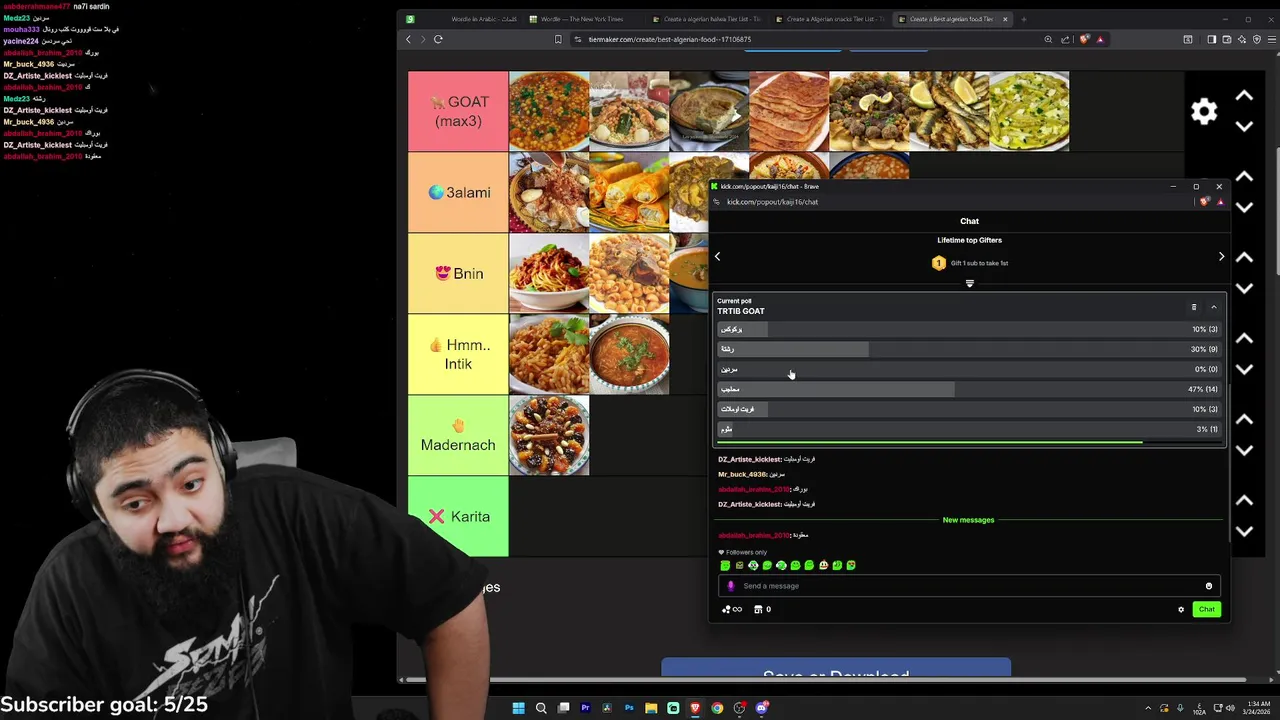Collapse the Lifetime top Gifters section
The image size is (1280, 720).
[x=969, y=284]
